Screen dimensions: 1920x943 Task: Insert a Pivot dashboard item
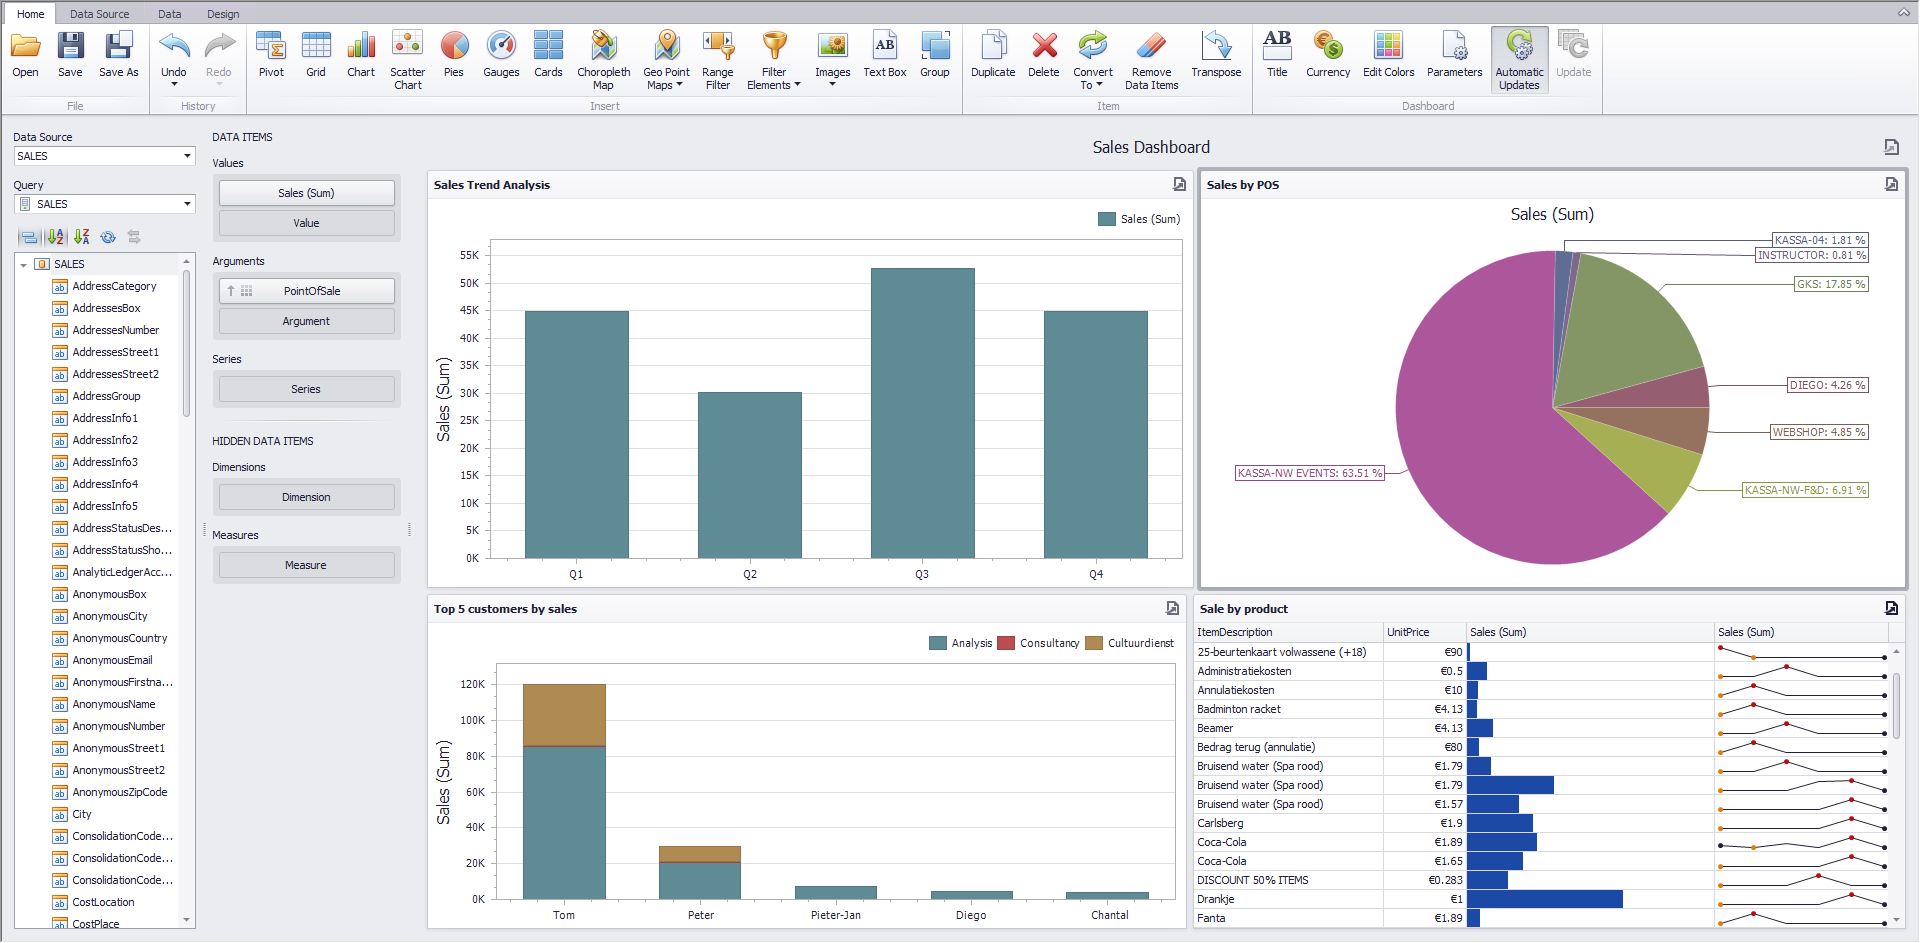pos(271,56)
